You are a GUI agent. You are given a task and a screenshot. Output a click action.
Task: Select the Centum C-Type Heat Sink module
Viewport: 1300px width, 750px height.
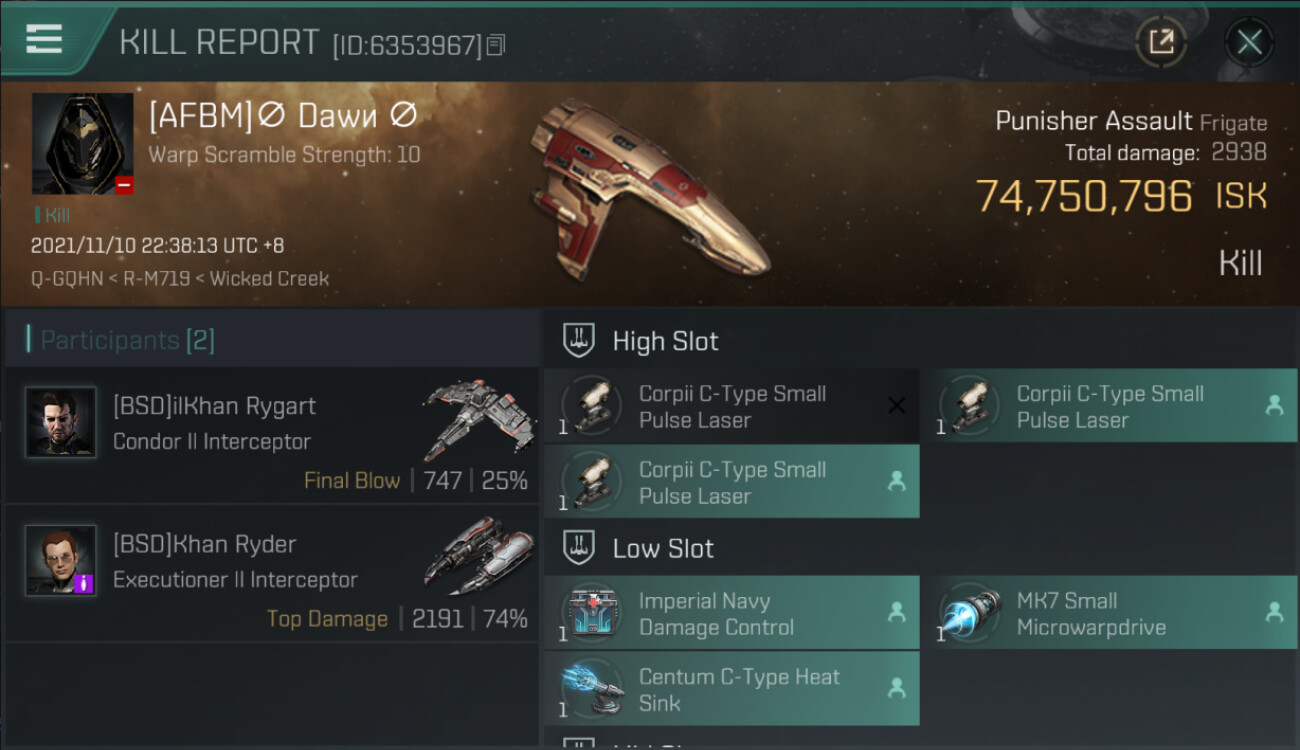coord(731,689)
